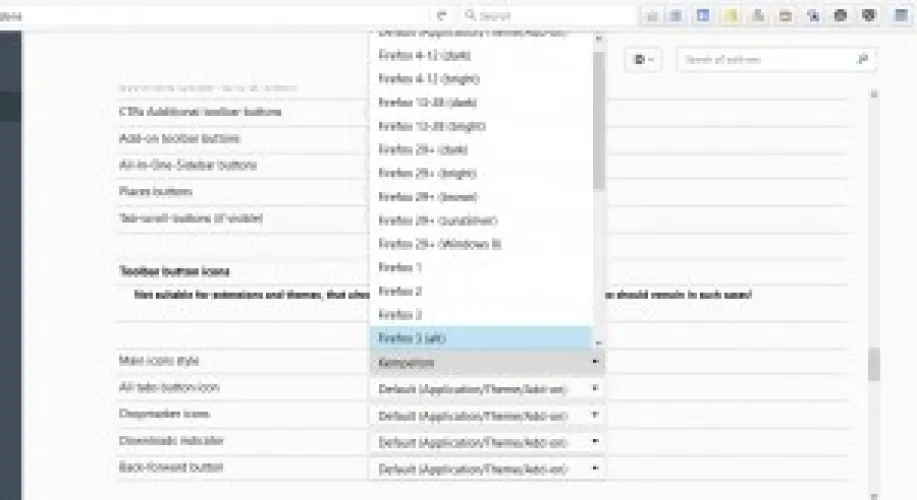
Task: Click the options page scrollbar thumb
Action: pos(874,365)
